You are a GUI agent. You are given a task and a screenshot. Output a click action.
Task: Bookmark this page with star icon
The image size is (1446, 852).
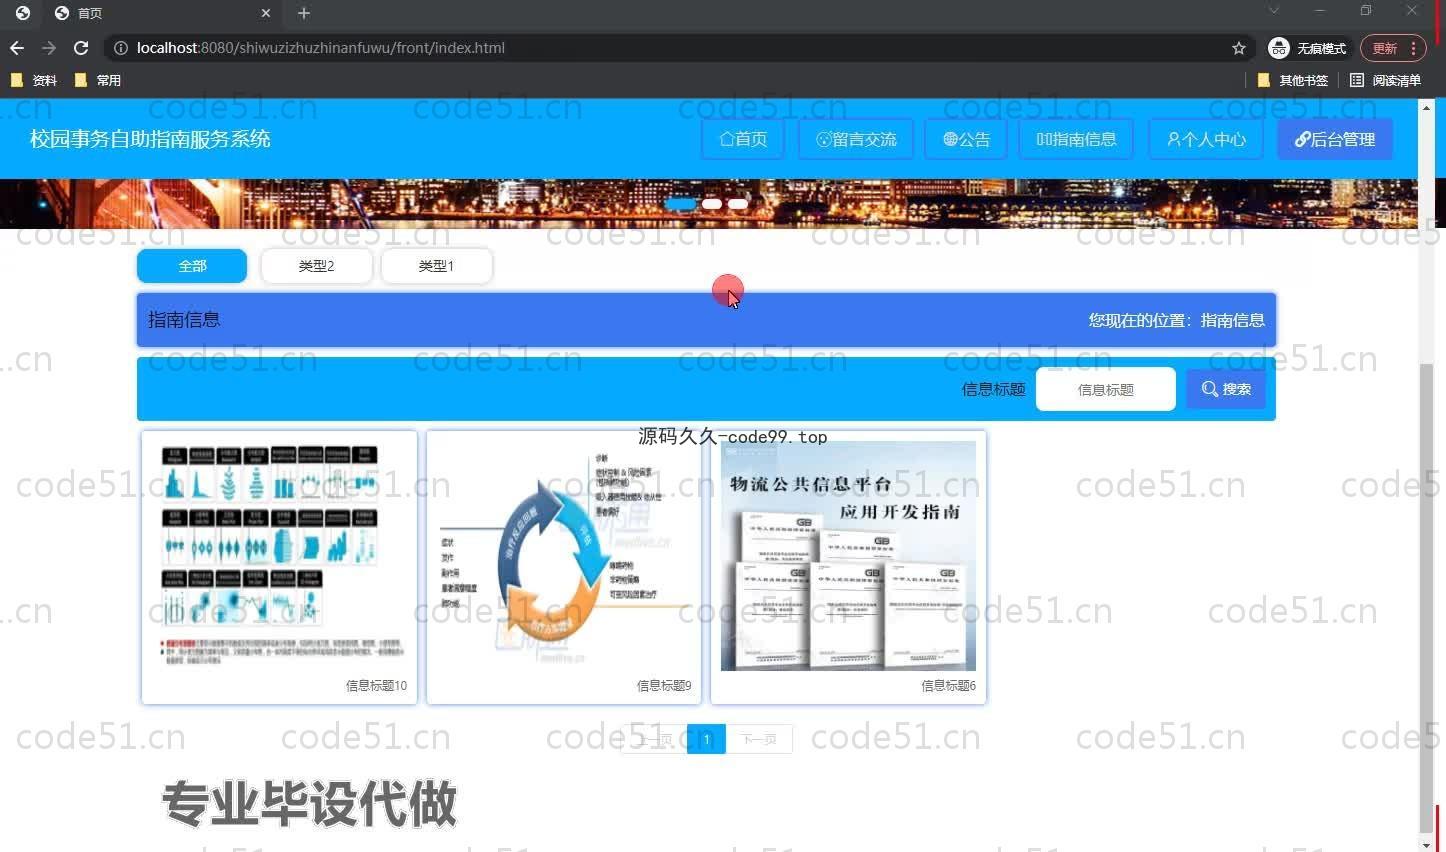pos(1239,48)
